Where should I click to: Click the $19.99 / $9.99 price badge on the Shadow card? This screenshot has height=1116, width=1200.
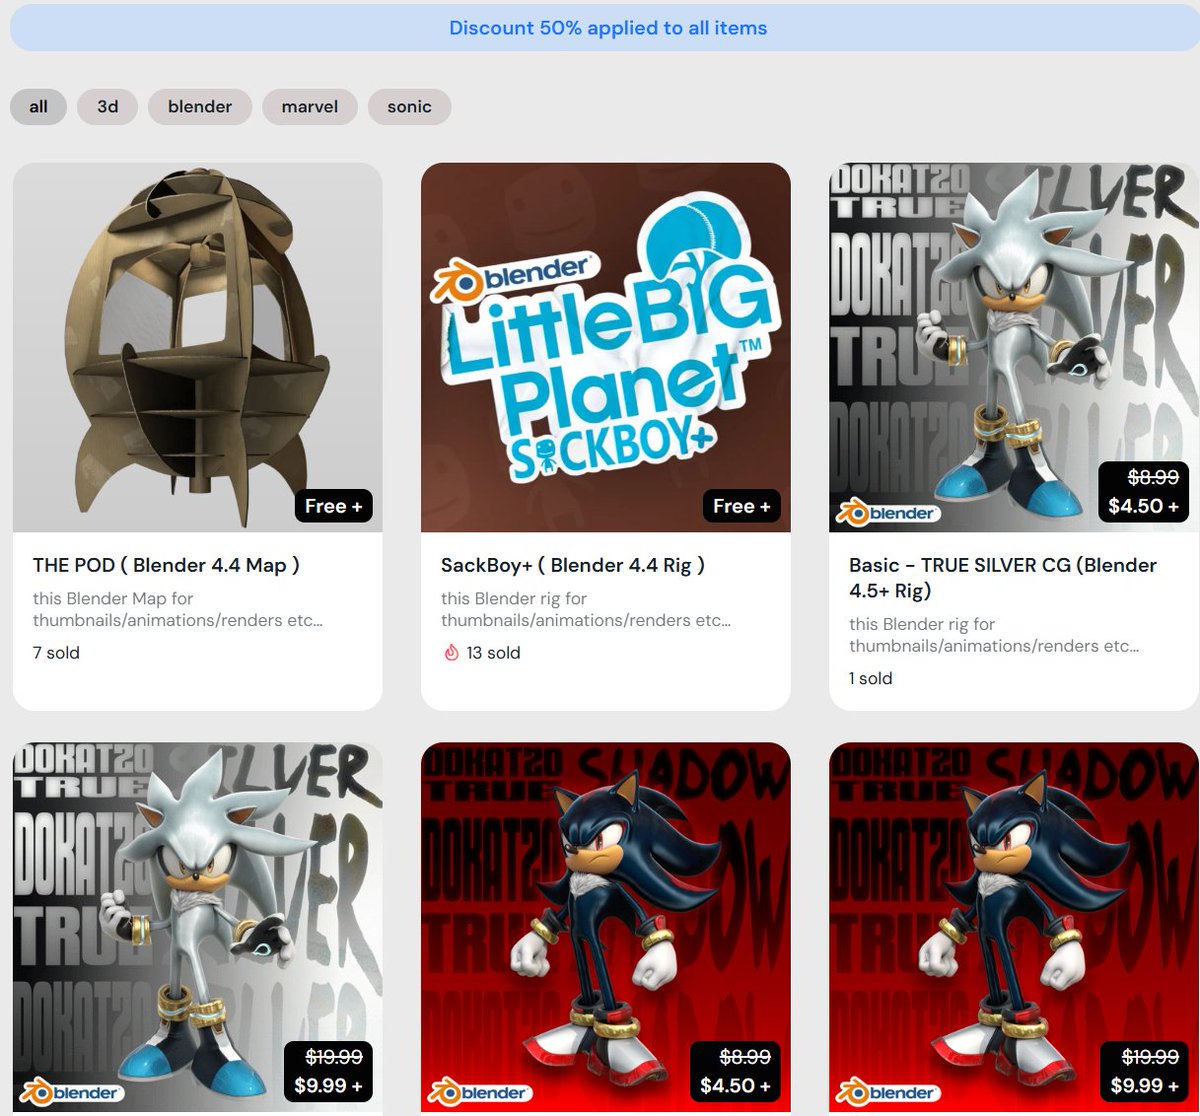[x=1144, y=1072]
